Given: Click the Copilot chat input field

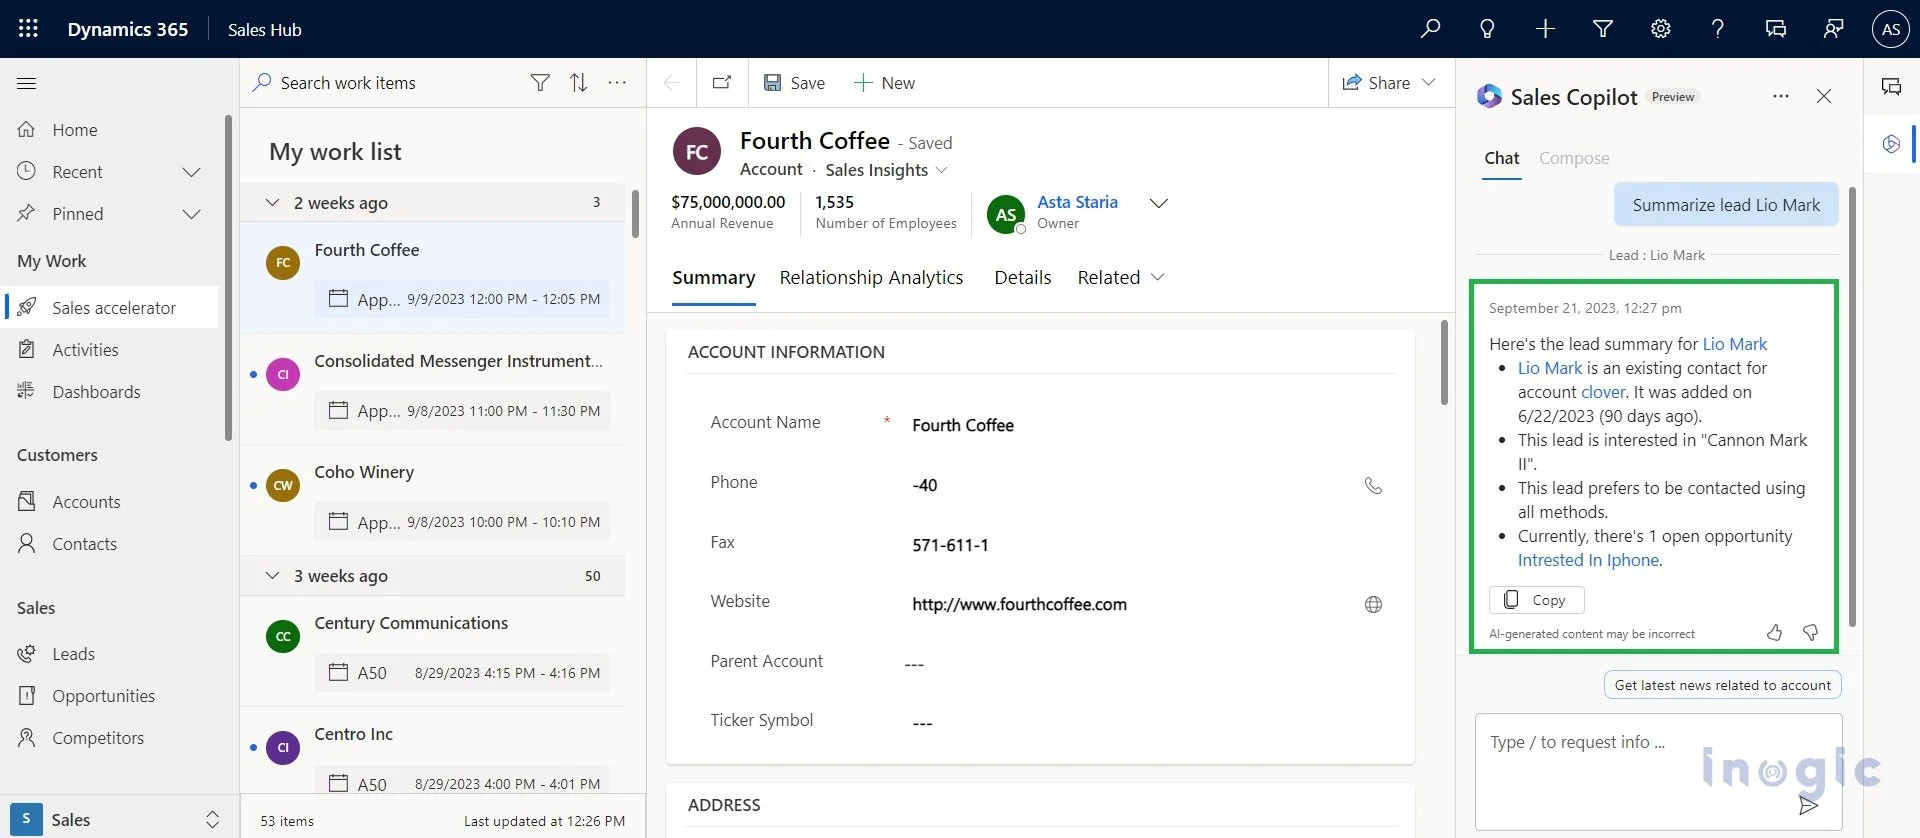Looking at the screenshot, I should [x=1658, y=771].
